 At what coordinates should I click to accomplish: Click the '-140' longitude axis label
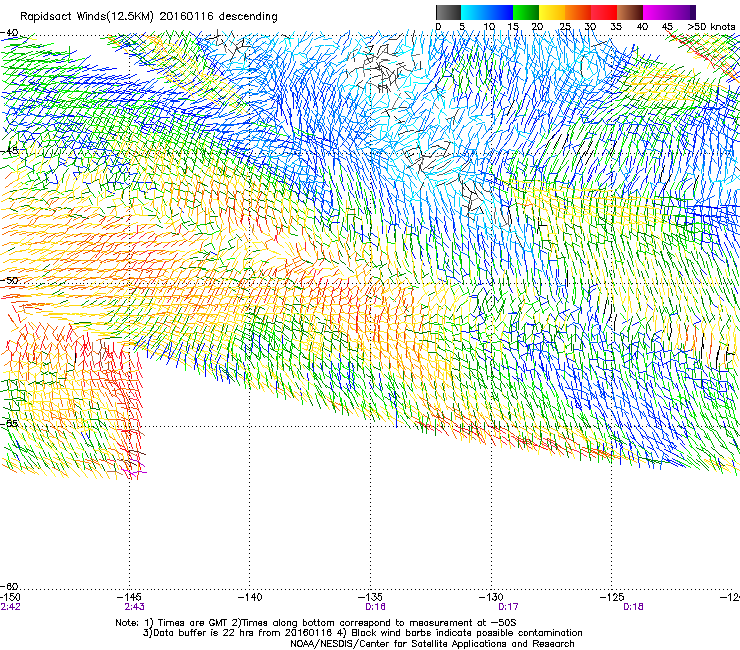(250, 597)
